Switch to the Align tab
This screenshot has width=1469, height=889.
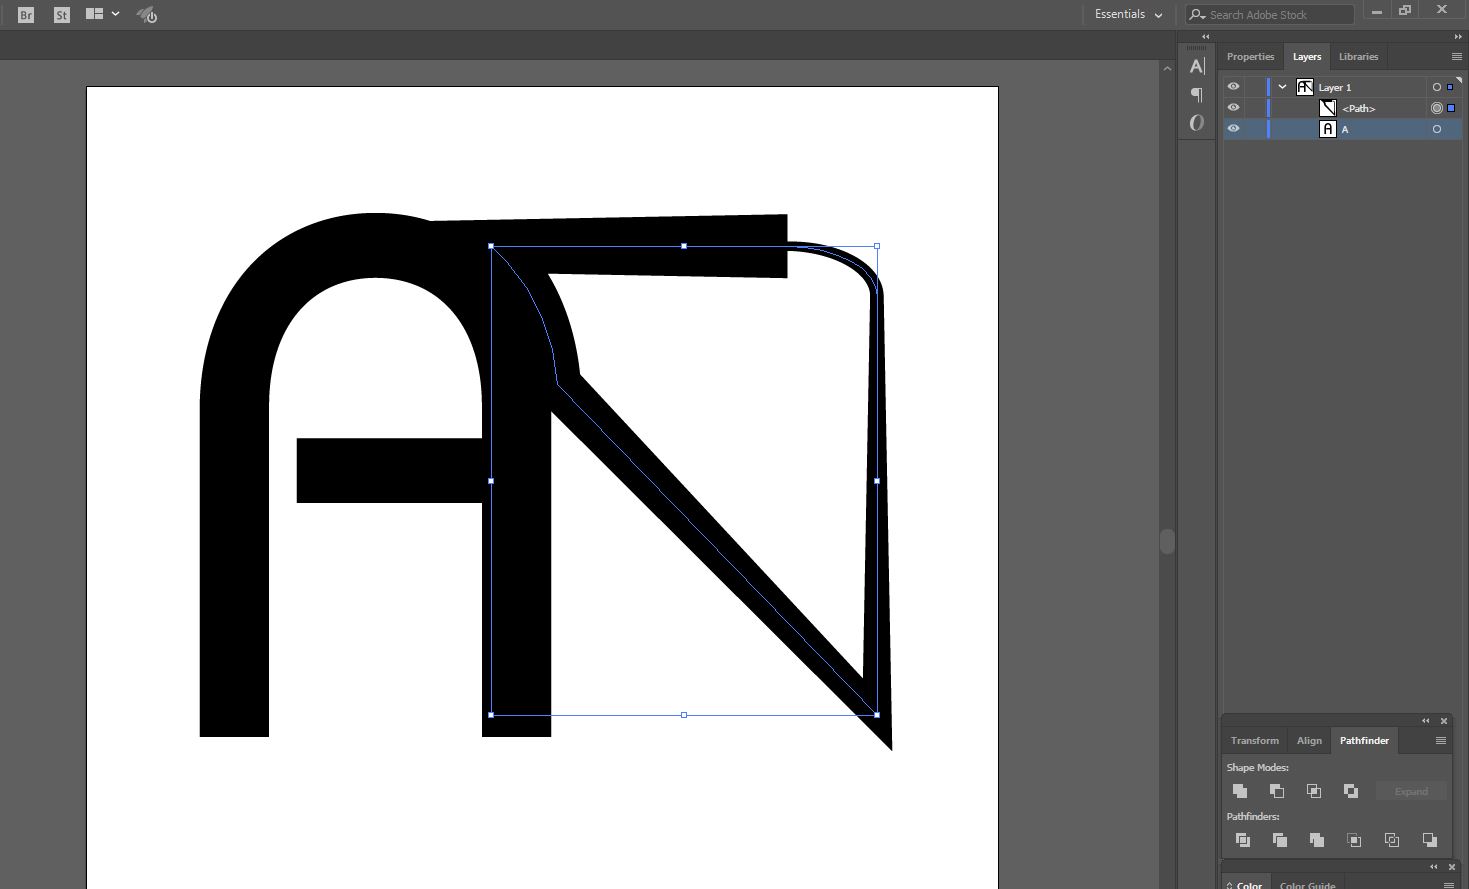1309,741
